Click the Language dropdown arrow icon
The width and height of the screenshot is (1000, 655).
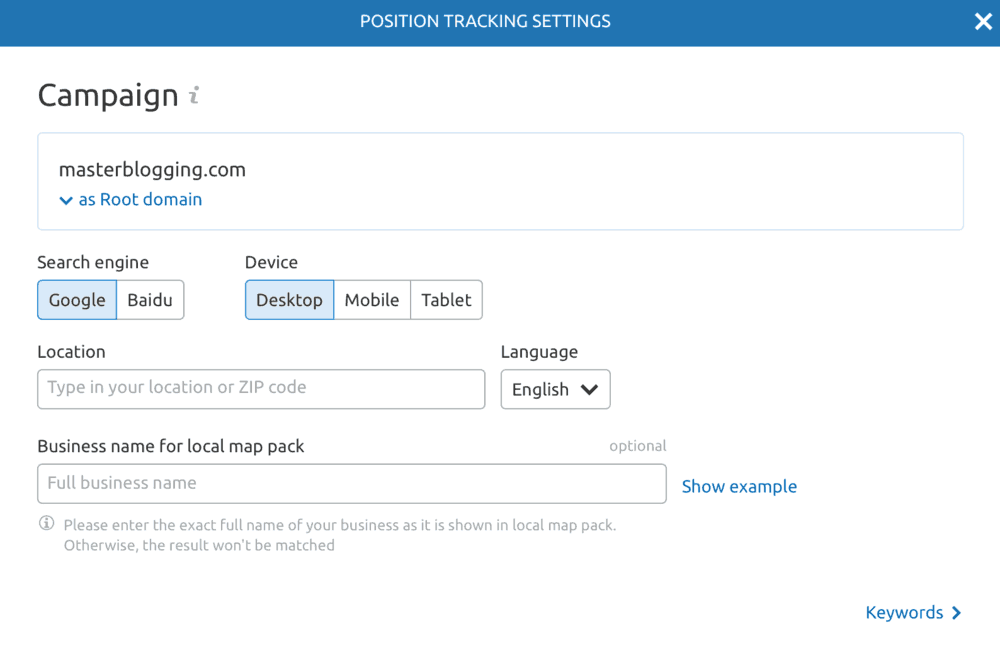click(x=588, y=389)
